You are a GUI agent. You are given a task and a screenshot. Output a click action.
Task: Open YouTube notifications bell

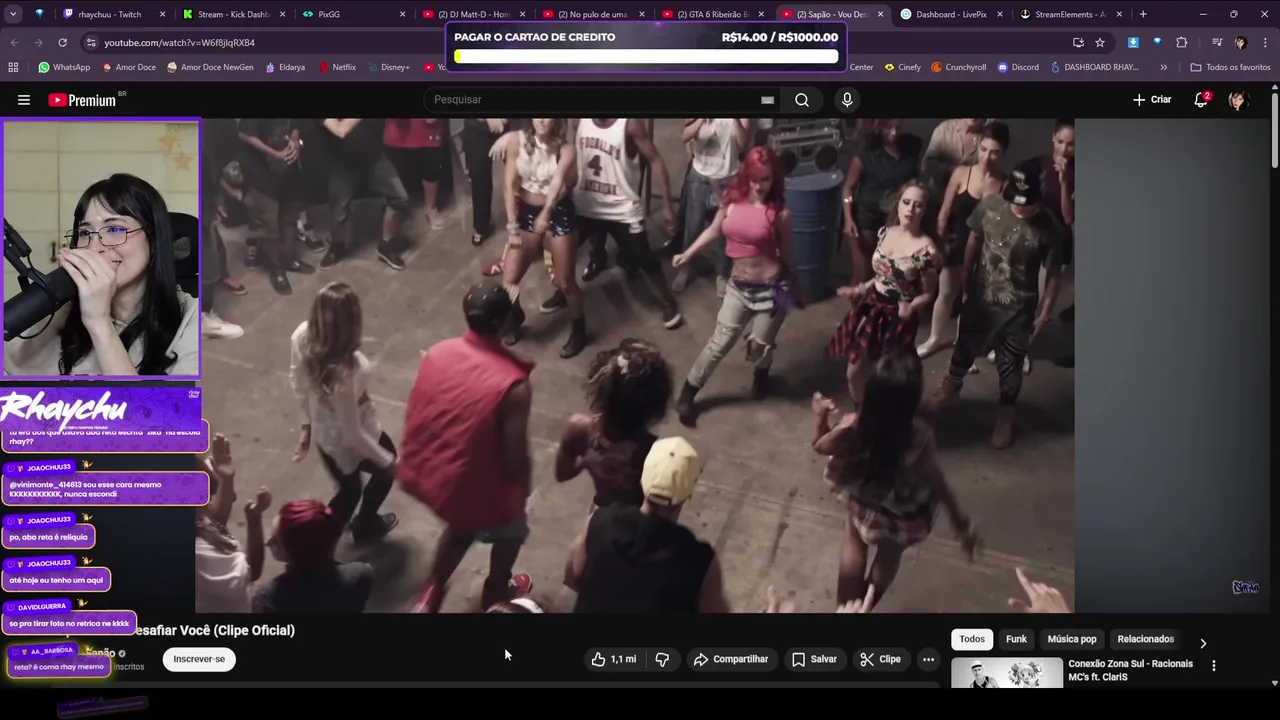coord(1201,100)
